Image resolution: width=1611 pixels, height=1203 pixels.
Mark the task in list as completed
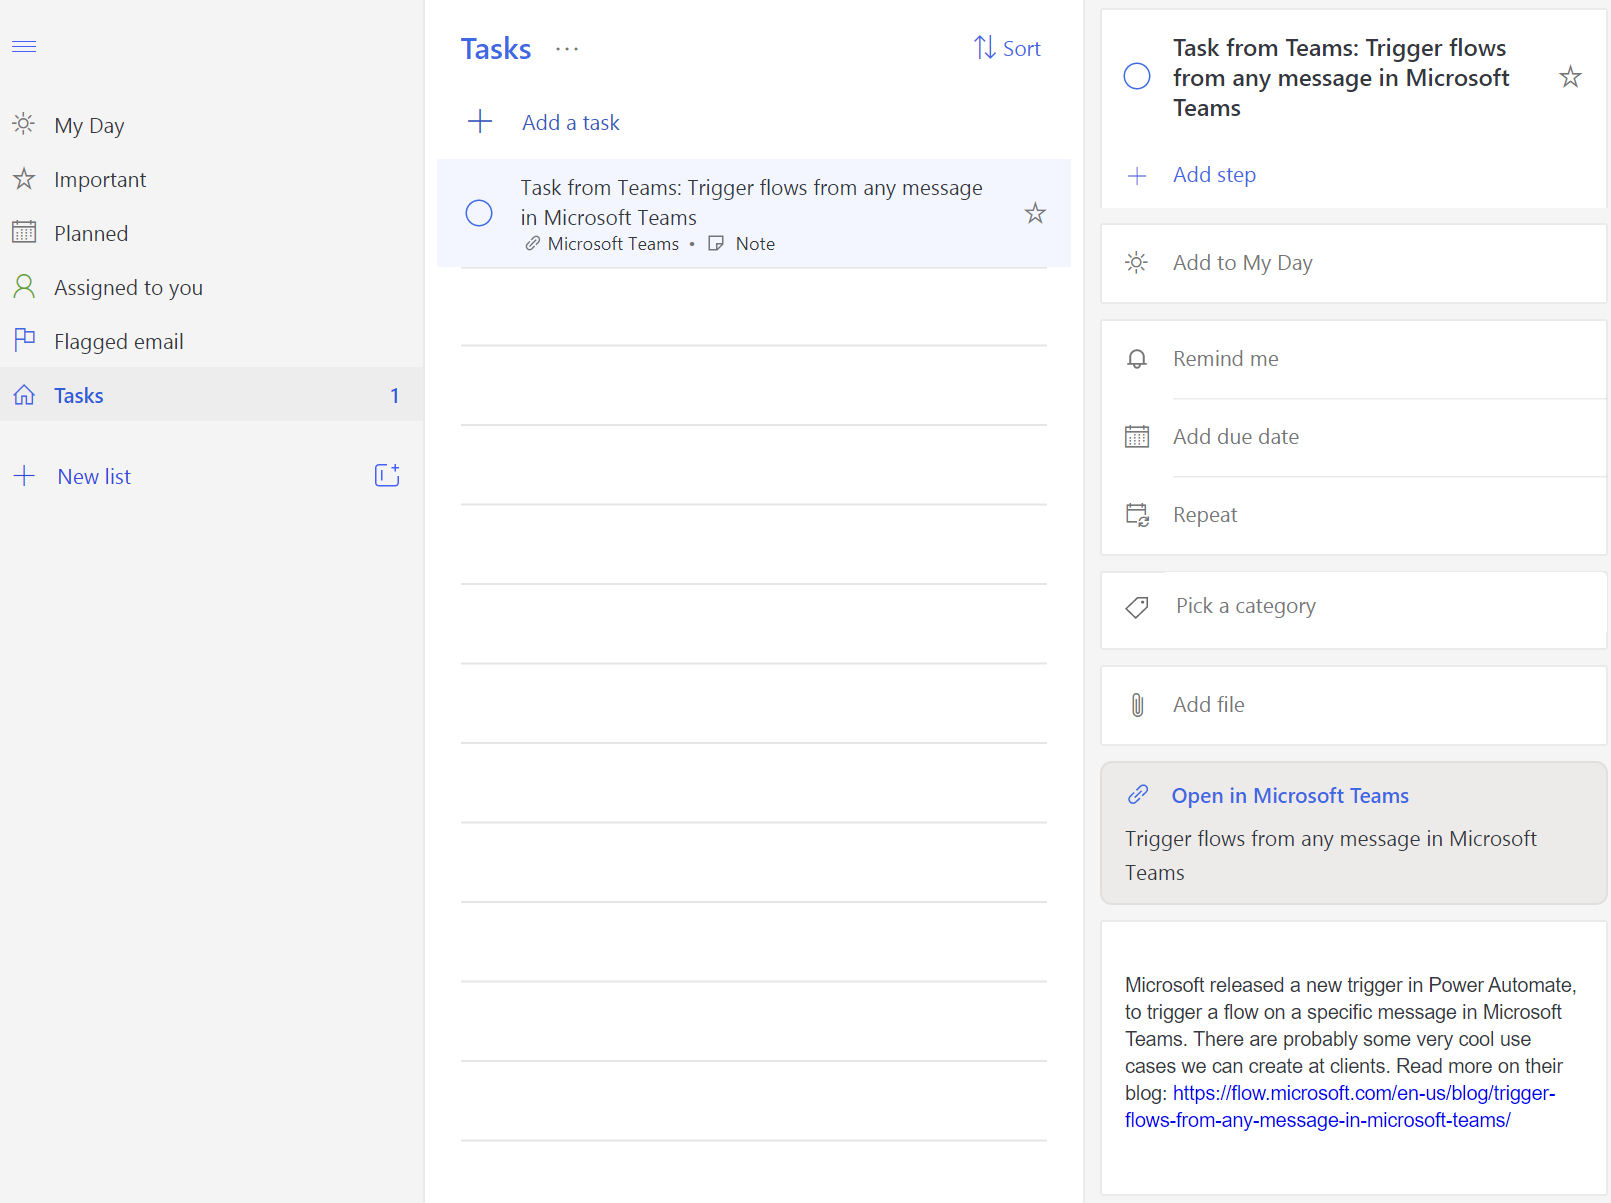[479, 213]
